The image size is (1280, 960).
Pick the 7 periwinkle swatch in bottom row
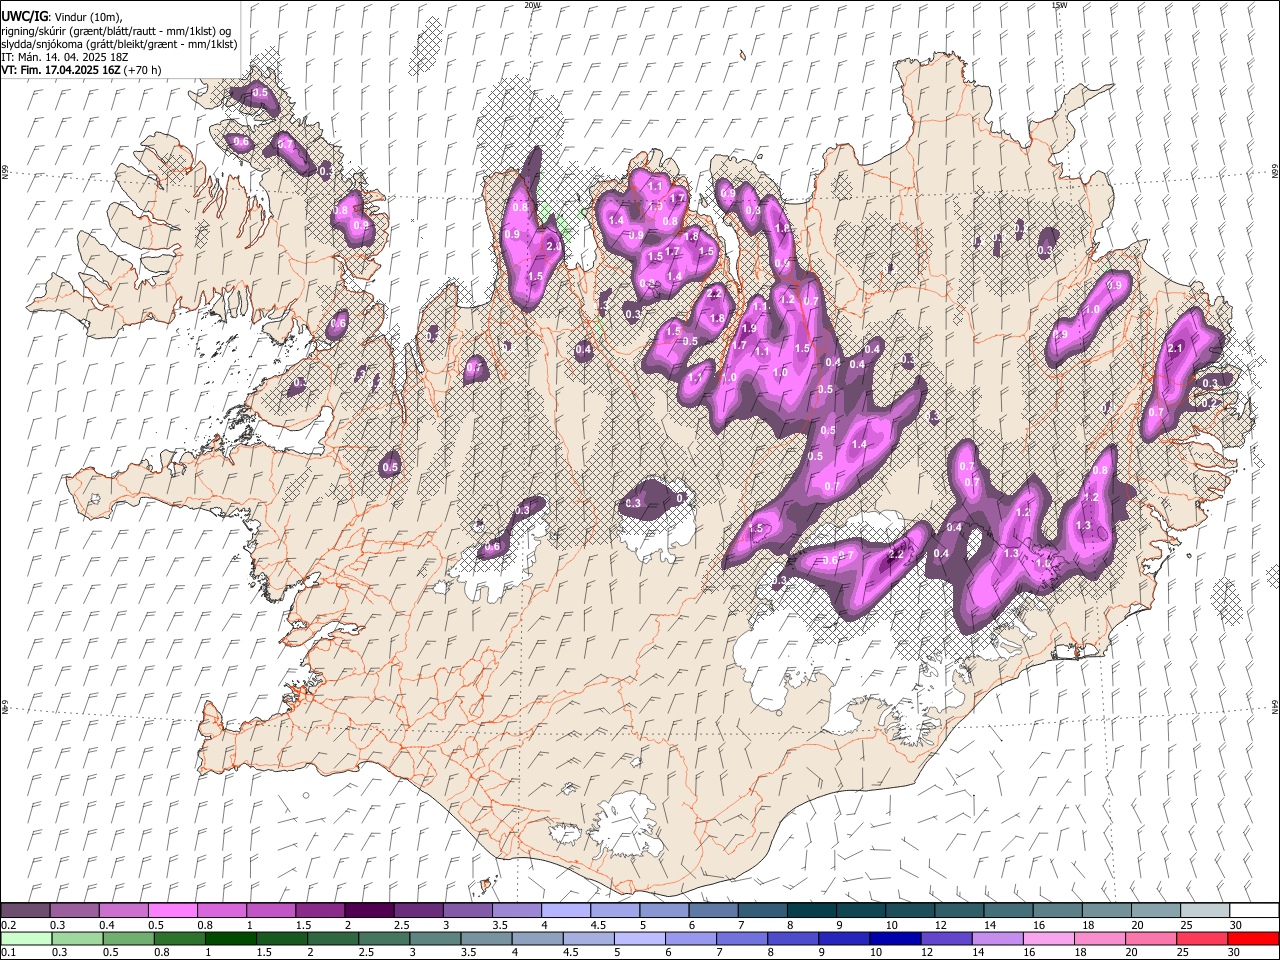tap(742, 938)
